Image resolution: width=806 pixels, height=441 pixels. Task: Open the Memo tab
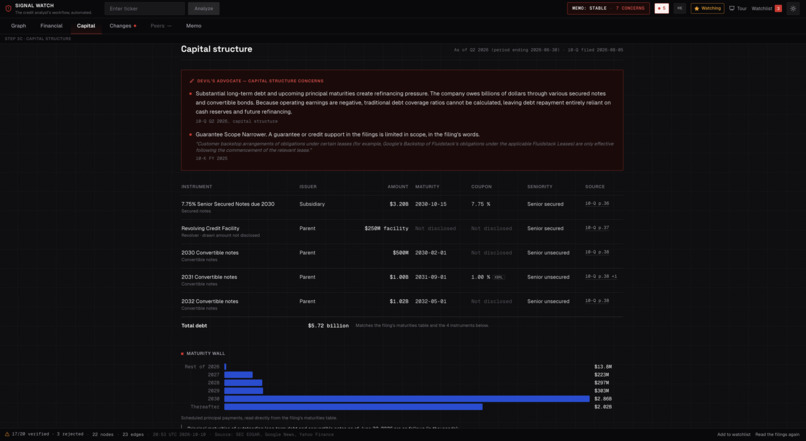[193, 26]
